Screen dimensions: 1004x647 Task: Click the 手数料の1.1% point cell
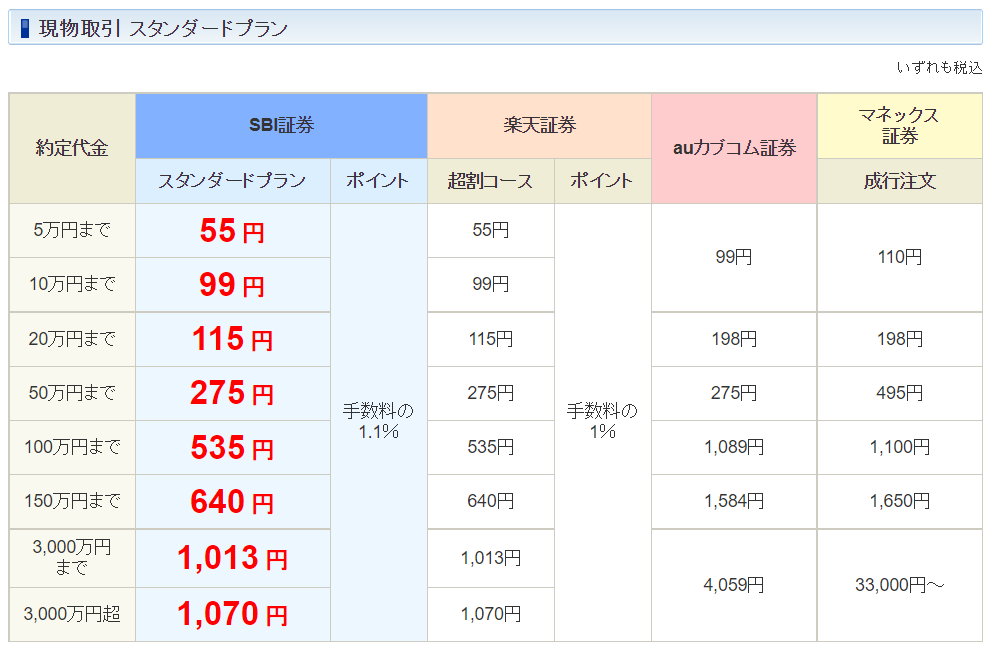coord(378,422)
